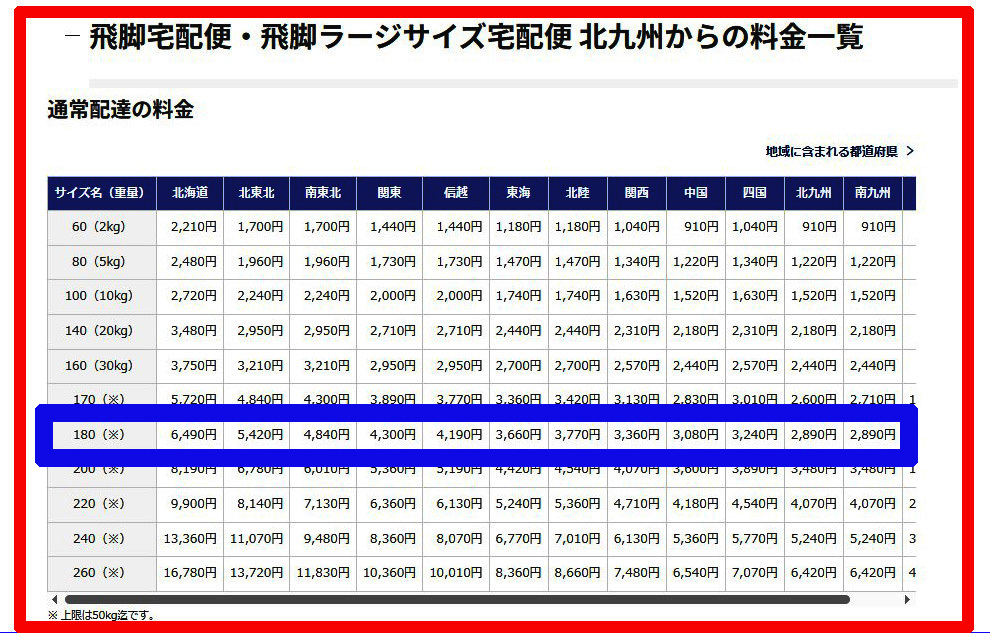The image size is (990, 633).
Task: Click the 7,480円 関西 cell in 260 row
Action: pos(636,573)
